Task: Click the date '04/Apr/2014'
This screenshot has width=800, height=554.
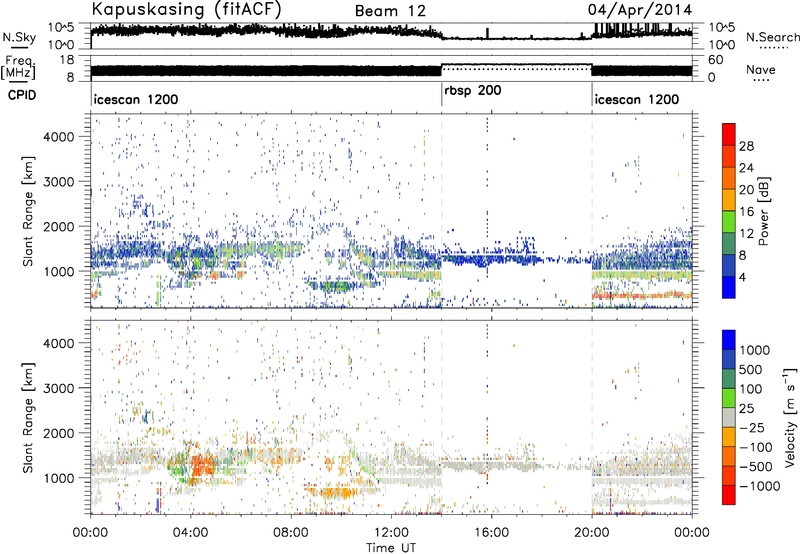Action: coord(640,10)
